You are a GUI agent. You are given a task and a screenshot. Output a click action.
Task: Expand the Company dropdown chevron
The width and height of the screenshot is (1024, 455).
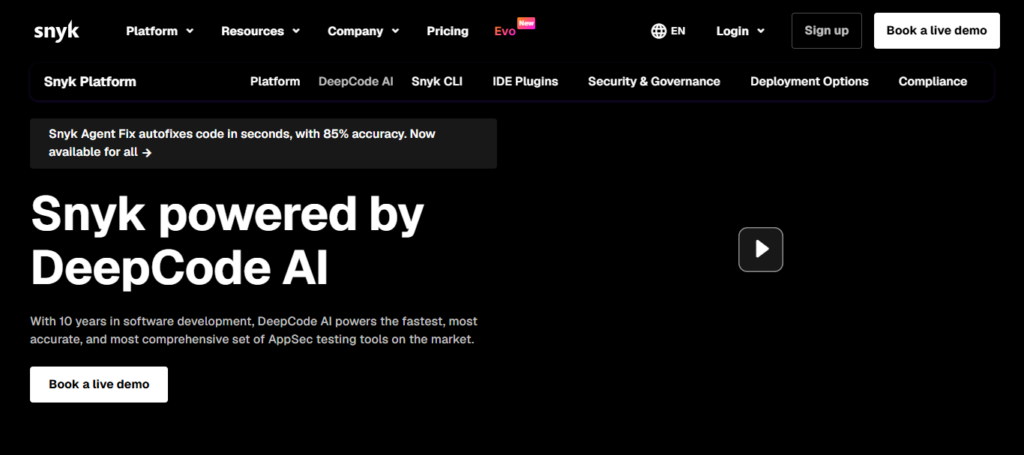[x=395, y=31]
